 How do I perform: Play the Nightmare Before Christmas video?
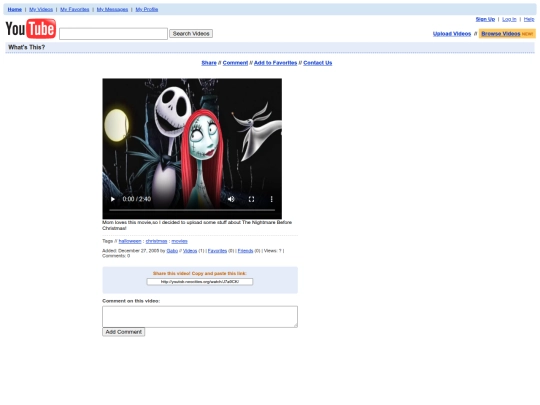113,199
